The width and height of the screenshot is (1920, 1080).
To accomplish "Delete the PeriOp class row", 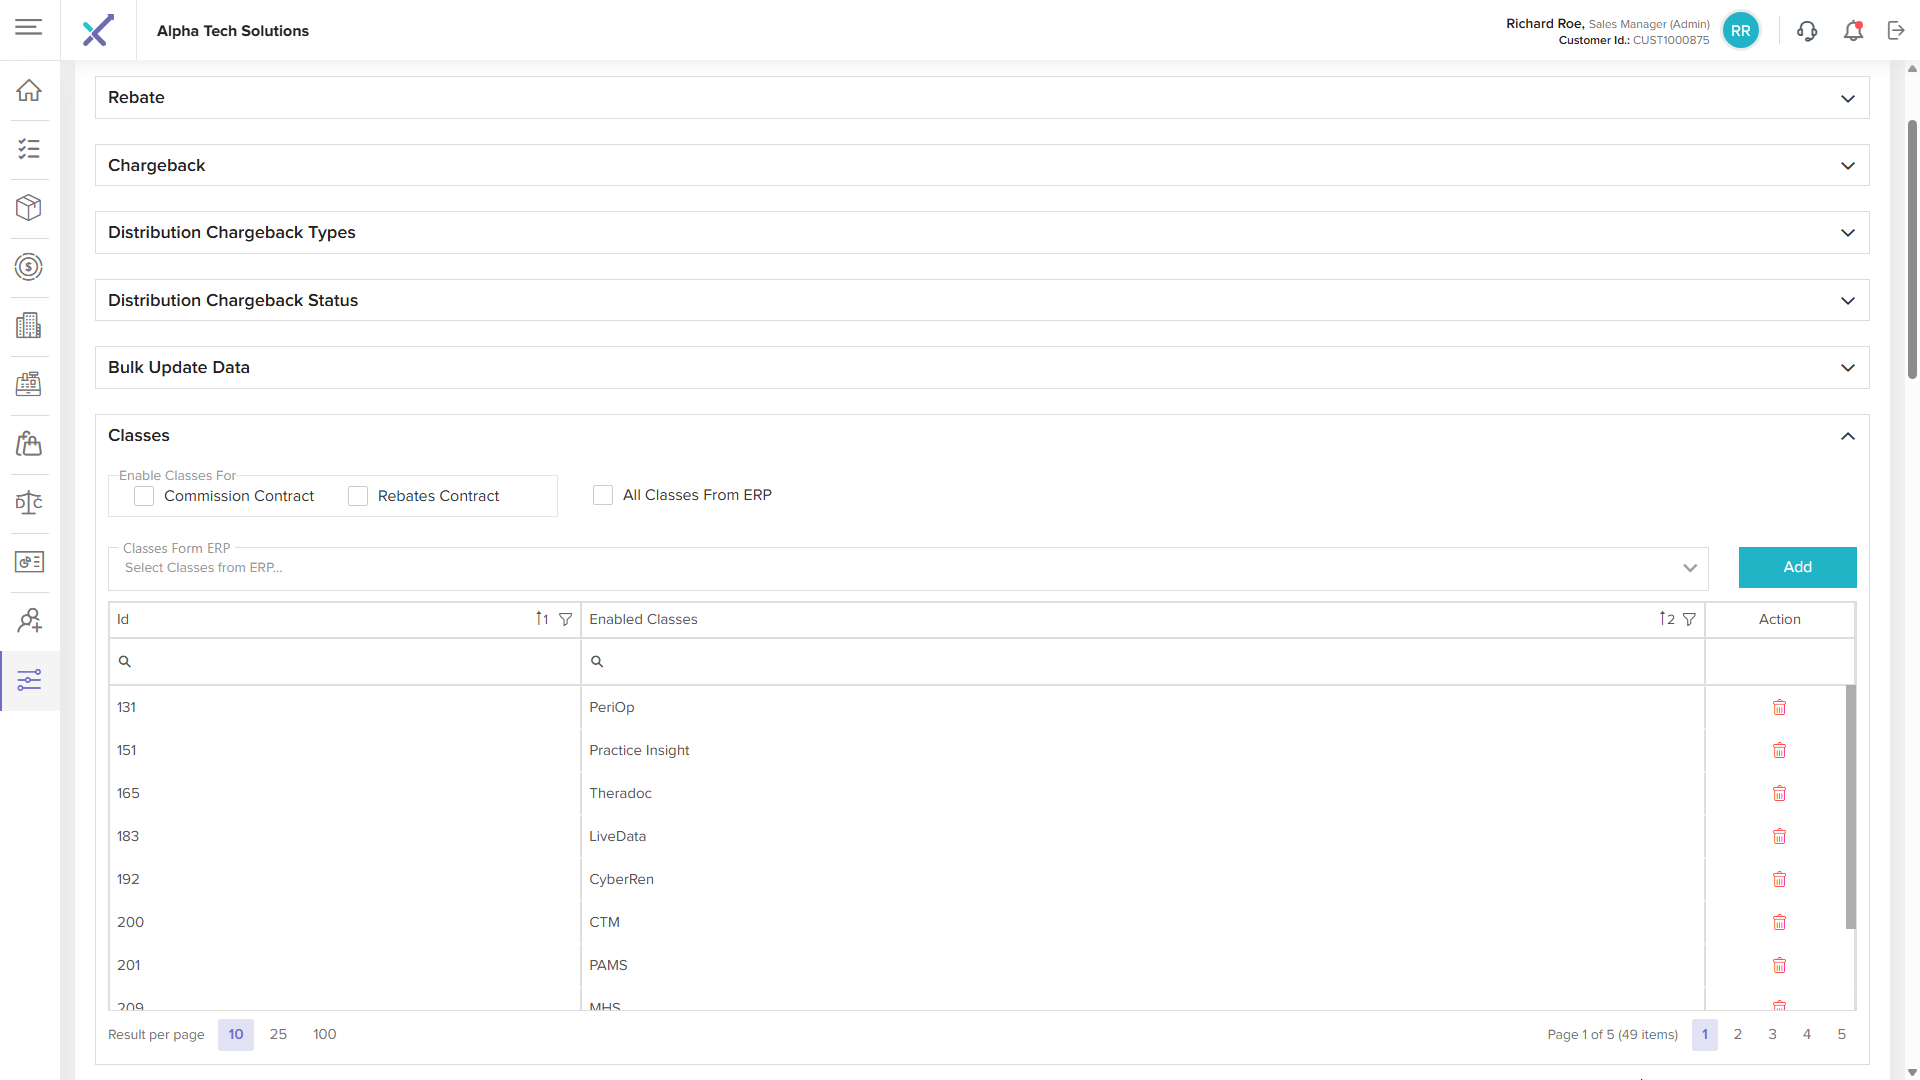I will [1779, 708].
